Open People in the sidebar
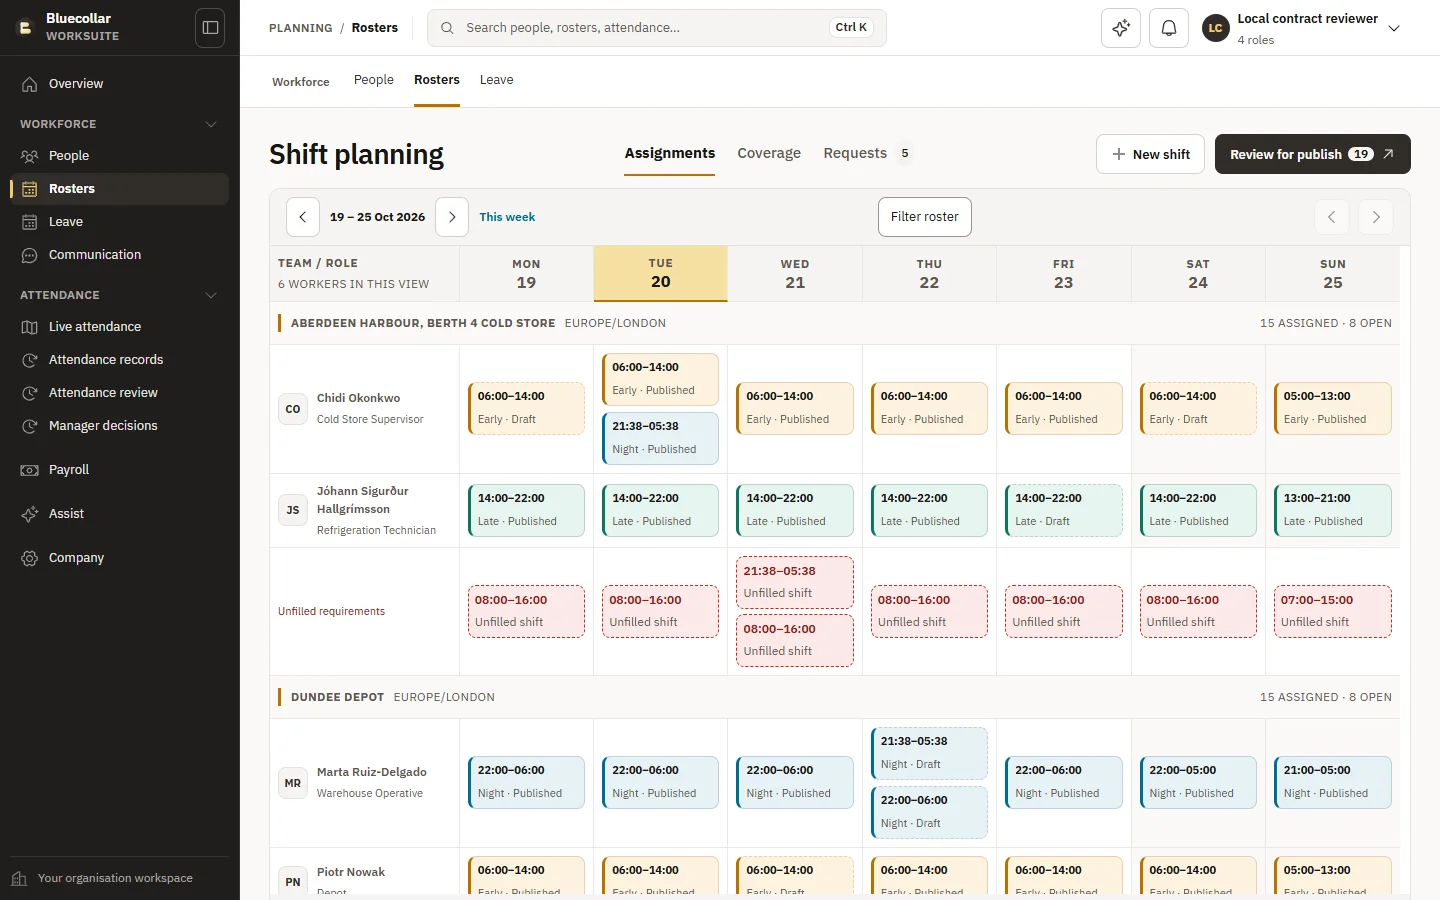 (x=120, y=156)
